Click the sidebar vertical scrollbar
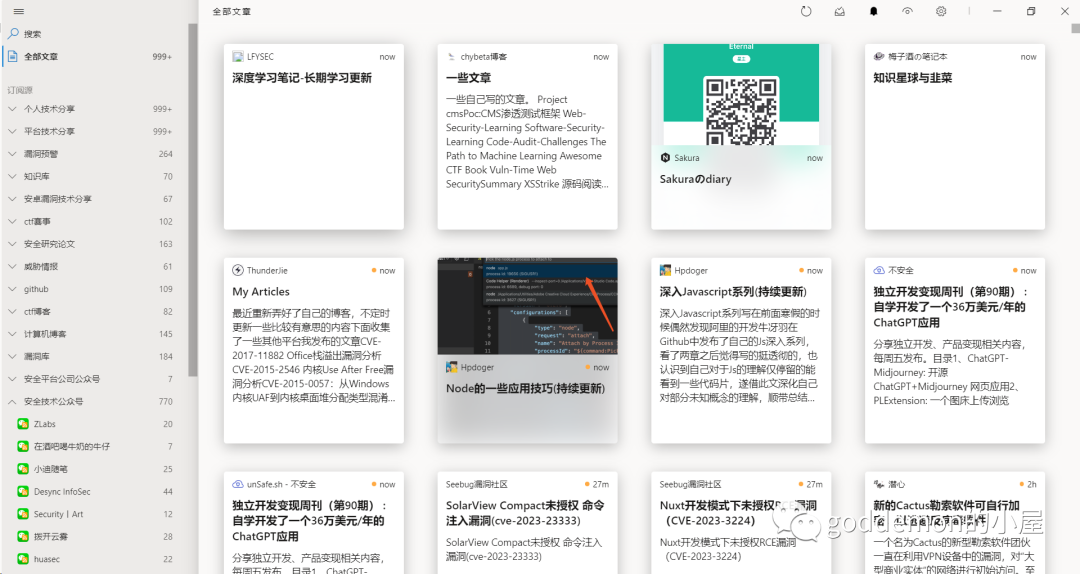1080x574 pixels. [x=193, y=200]
